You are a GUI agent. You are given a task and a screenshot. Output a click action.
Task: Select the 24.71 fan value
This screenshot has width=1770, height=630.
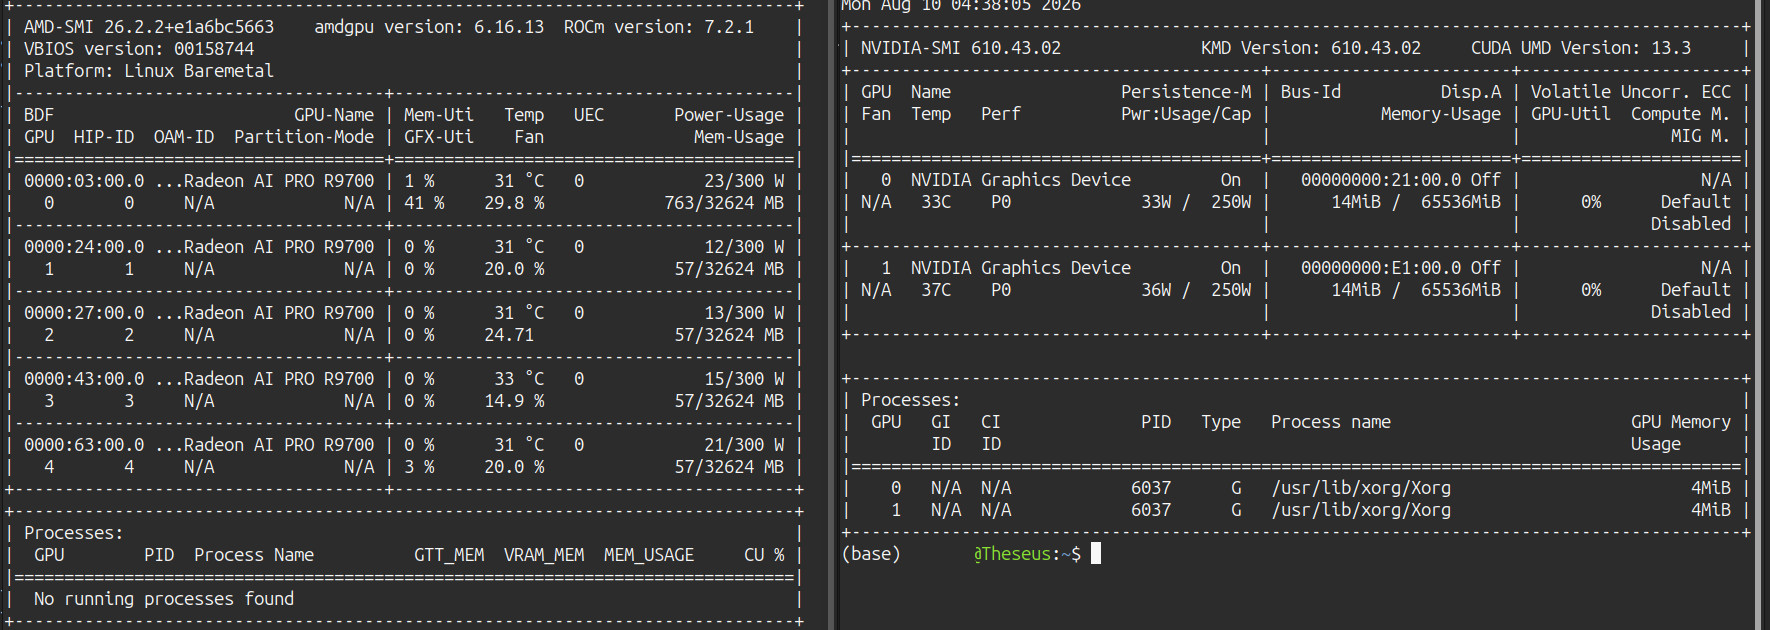point(509,335)
